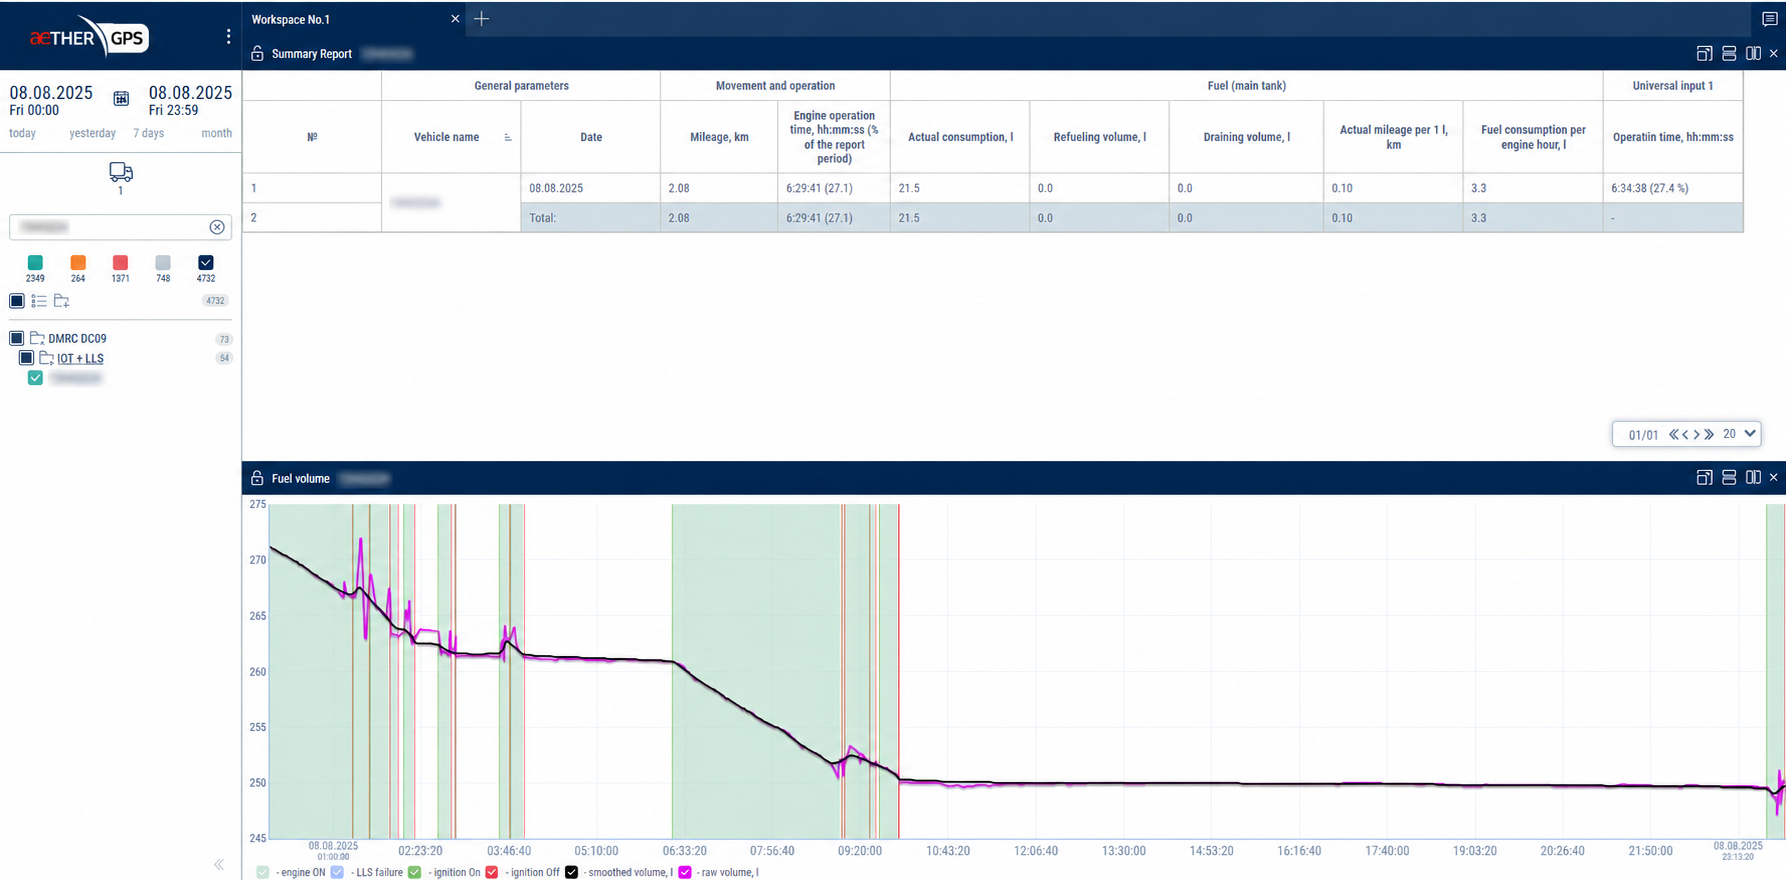The image size is (1786, 880).
Task: Select the Total row in report
Action: [x=1132, y=218]
